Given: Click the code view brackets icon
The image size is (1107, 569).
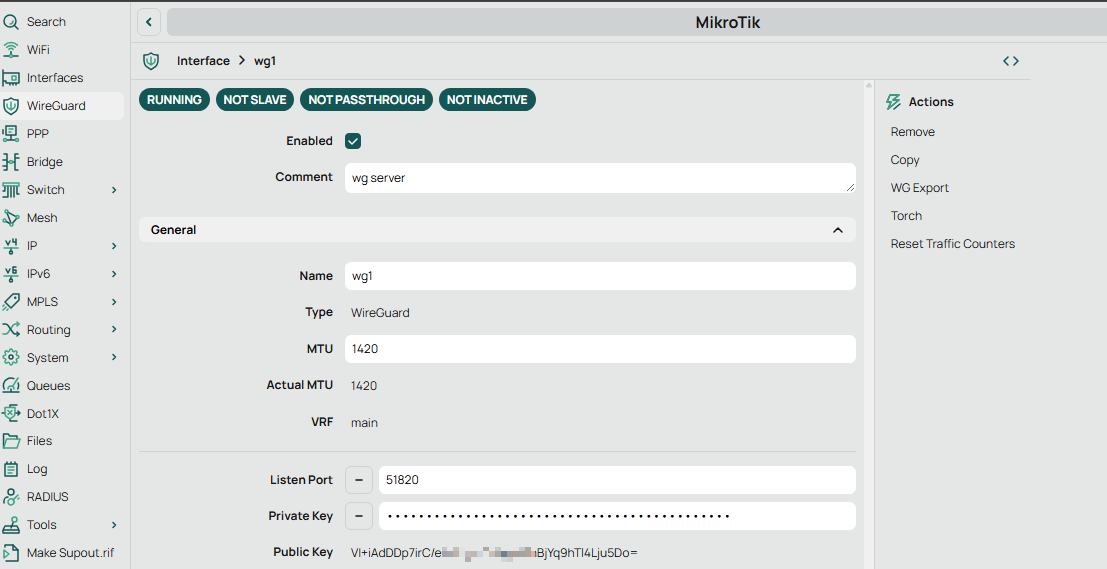Looking at the screenshot, I should click(1011, 61).
